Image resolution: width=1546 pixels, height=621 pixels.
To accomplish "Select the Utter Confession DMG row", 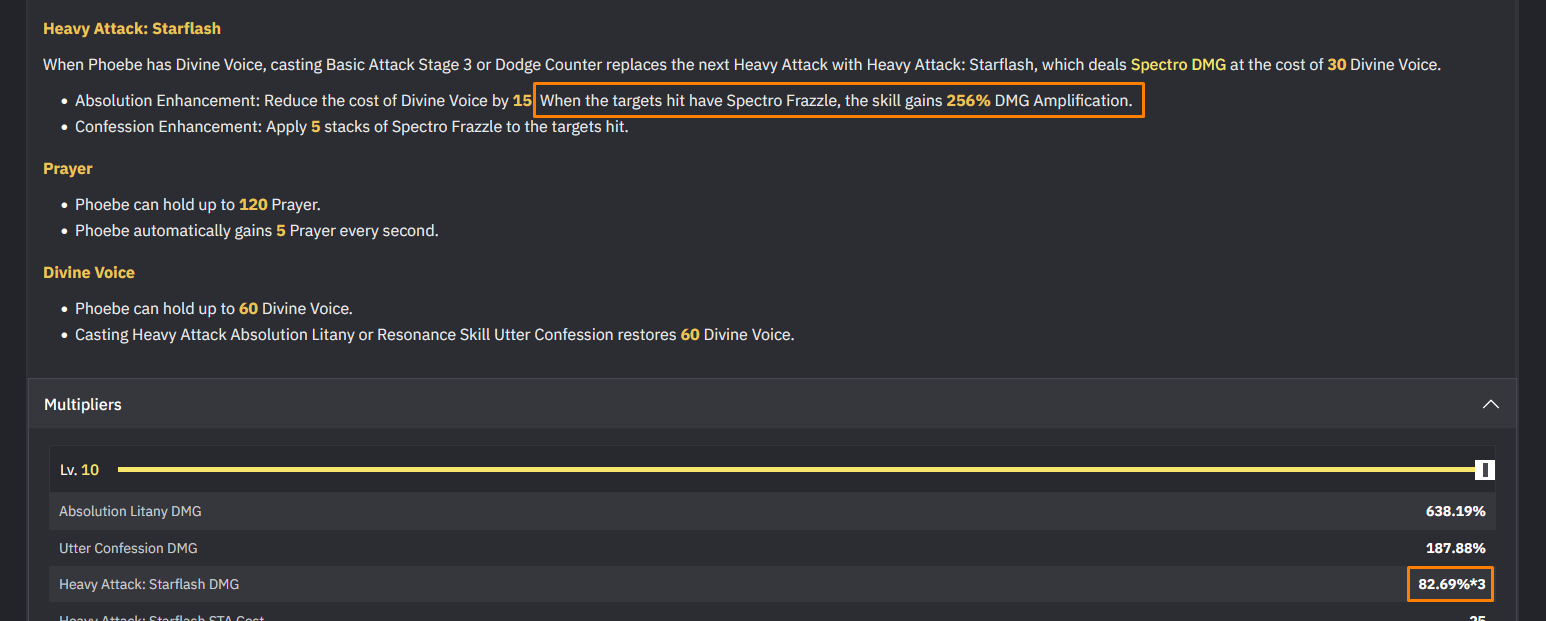I will click(x=772, y=548).
